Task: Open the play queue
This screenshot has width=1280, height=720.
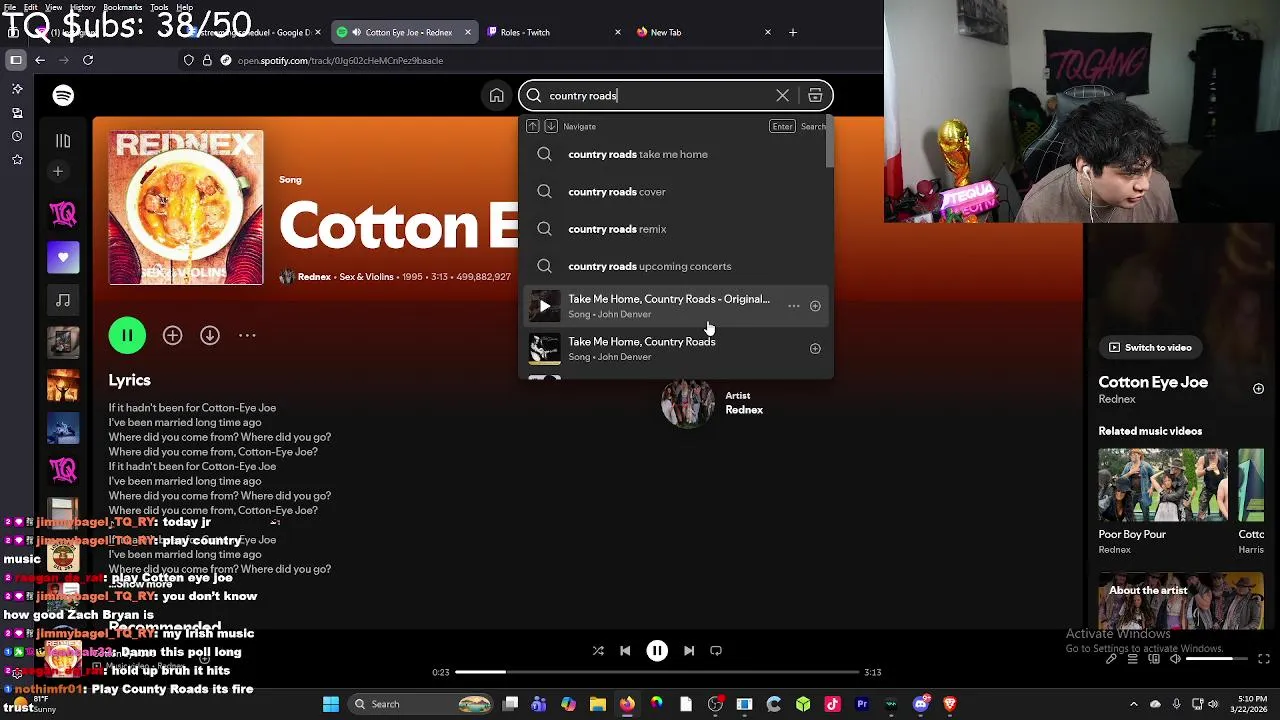Action: point(1132,659)
